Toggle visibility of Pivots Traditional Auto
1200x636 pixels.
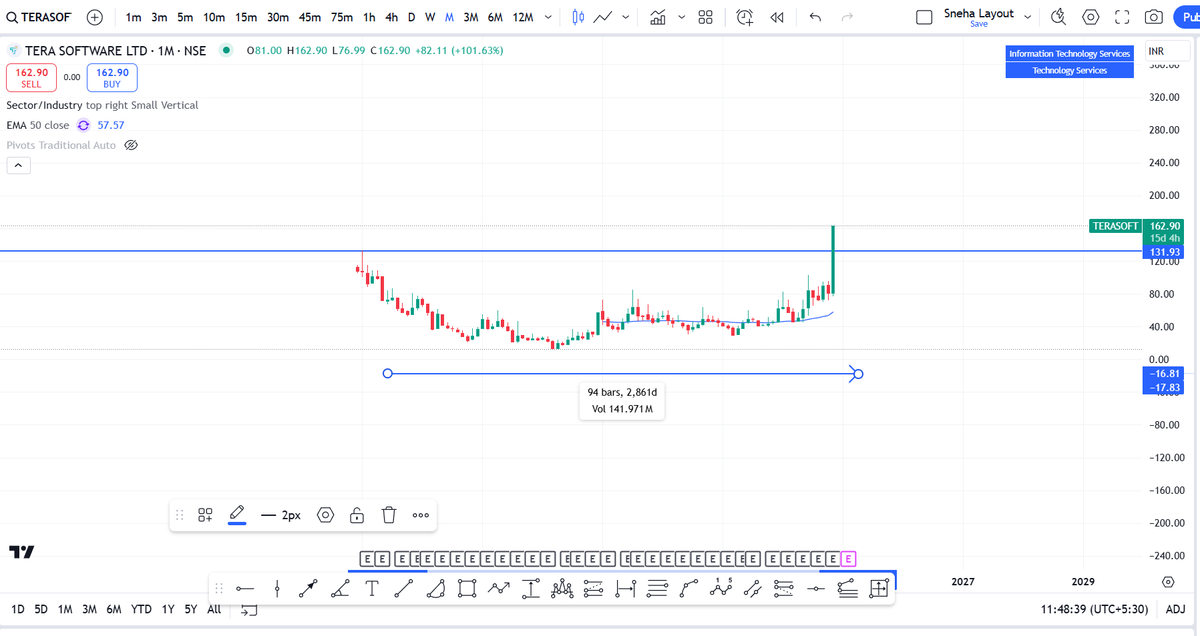coord(130,145)
